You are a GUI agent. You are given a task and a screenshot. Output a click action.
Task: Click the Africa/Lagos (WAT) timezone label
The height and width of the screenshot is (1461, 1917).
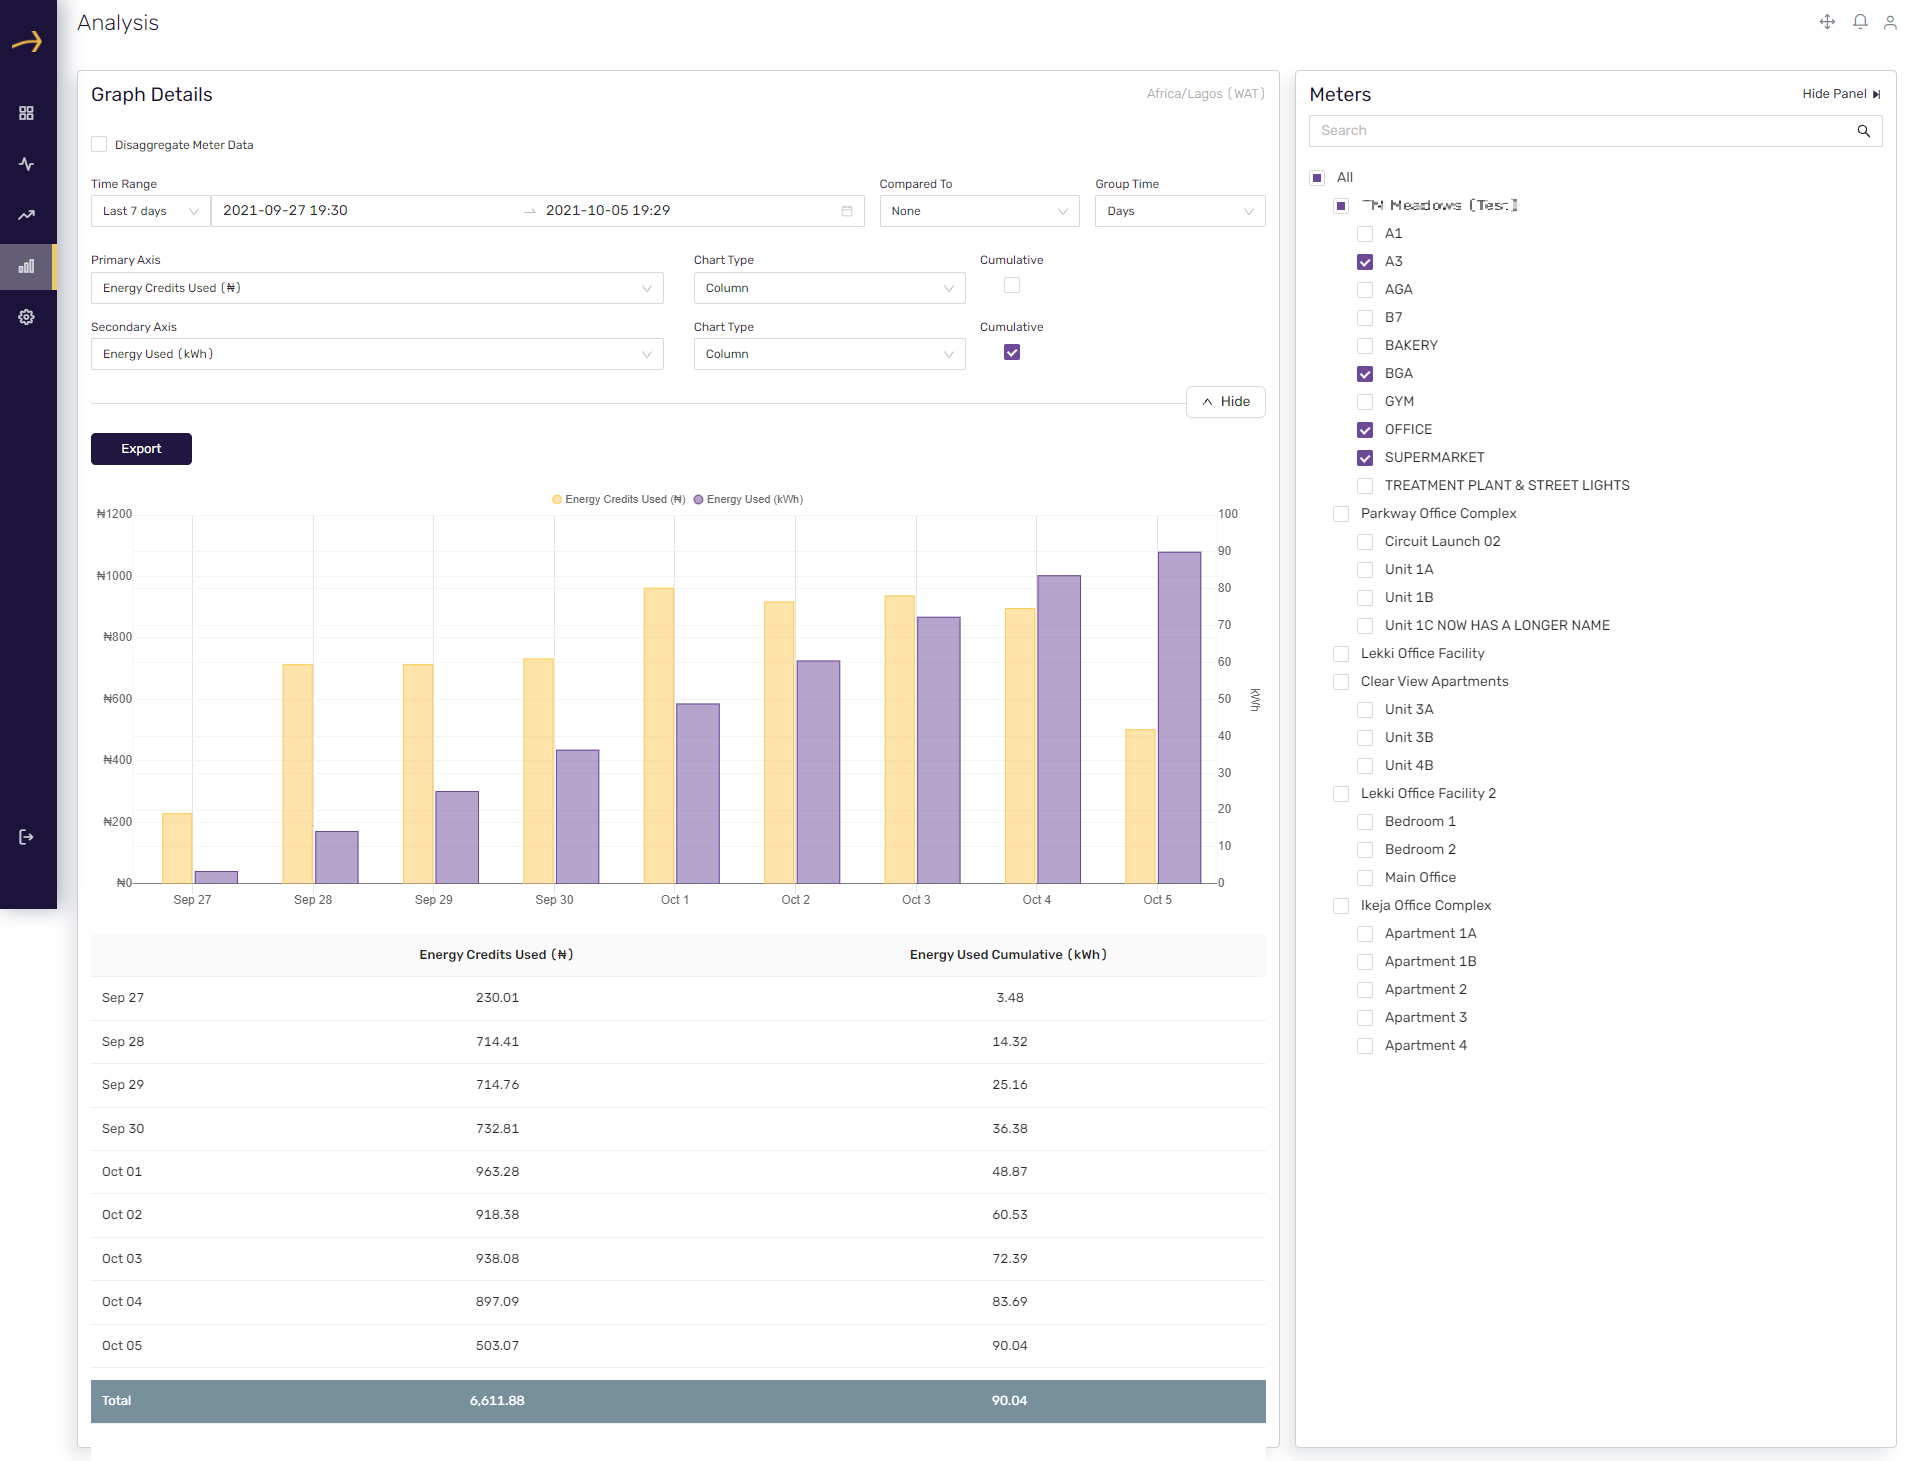(1205, 94)
